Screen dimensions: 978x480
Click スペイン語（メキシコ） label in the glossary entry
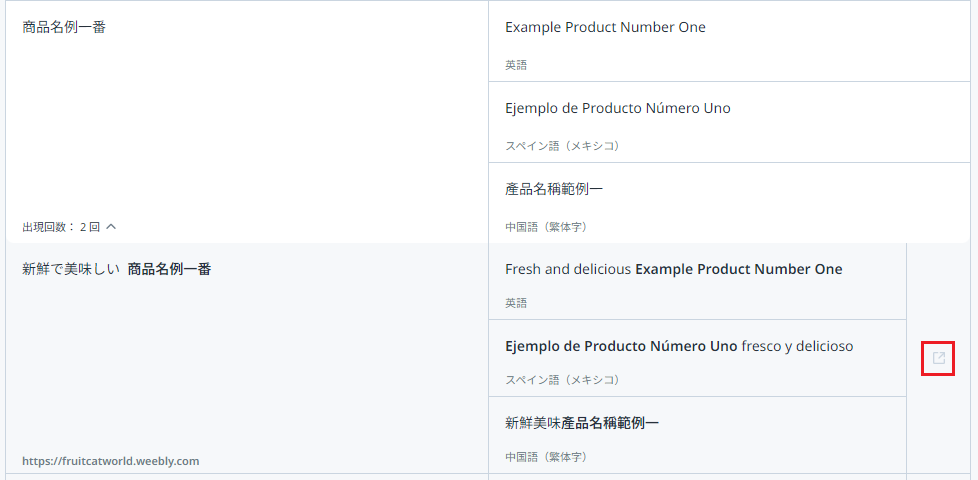[563, 146]
